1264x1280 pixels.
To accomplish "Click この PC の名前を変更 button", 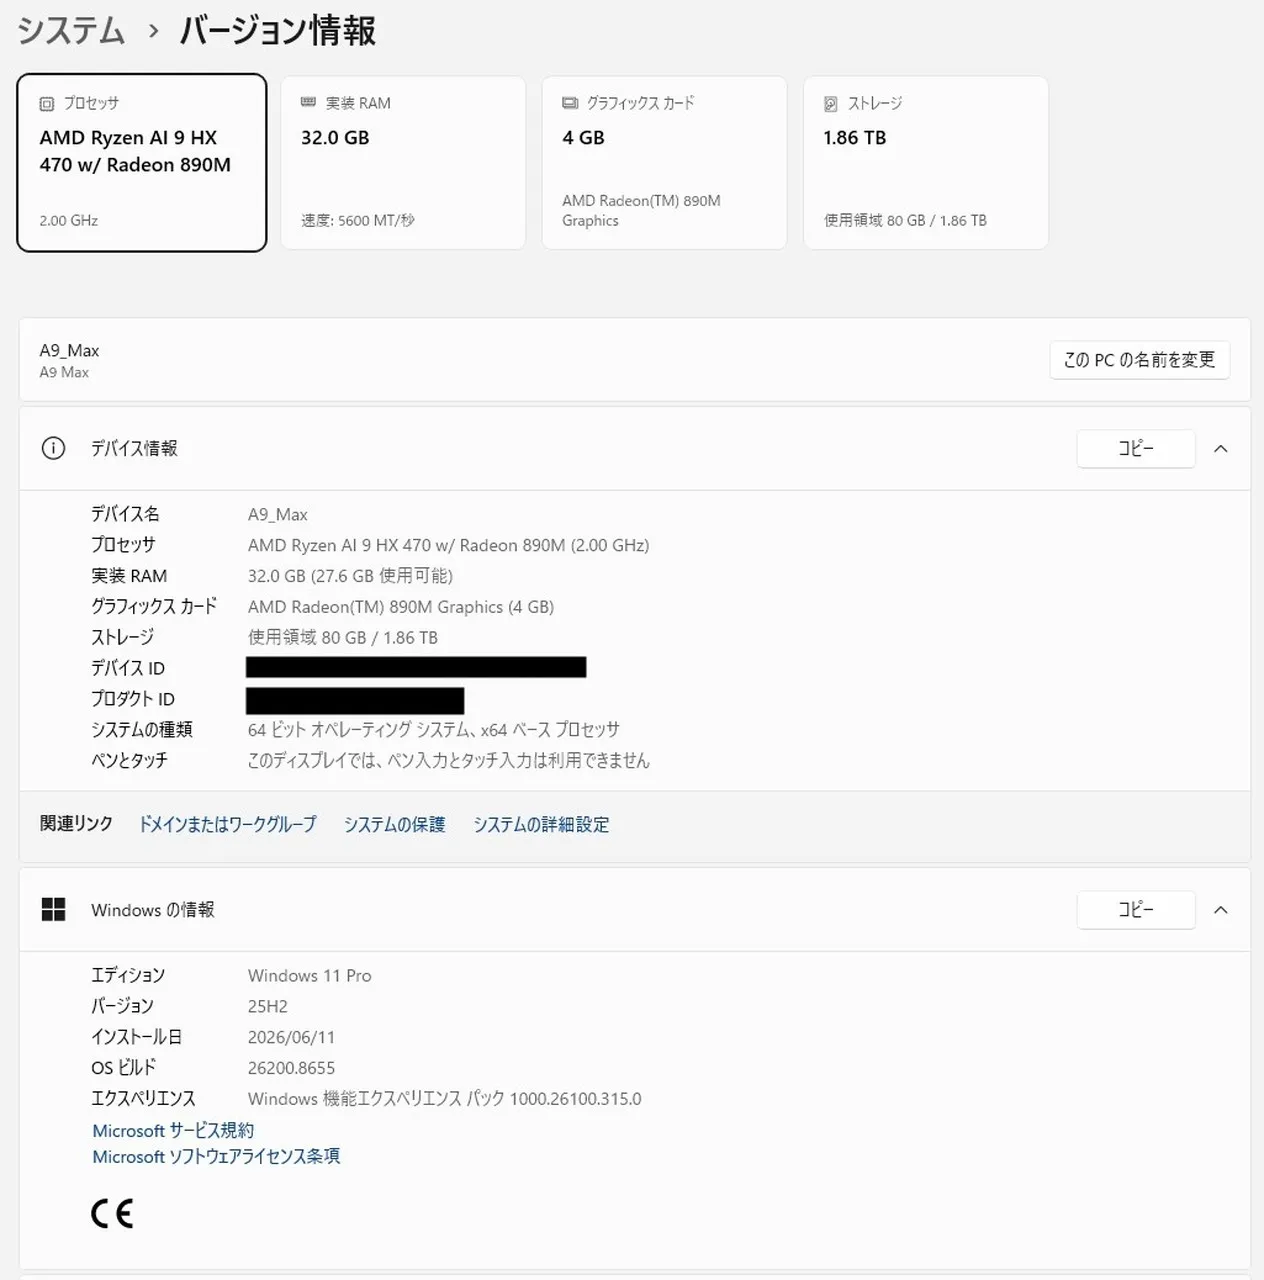I will 1139,360.
